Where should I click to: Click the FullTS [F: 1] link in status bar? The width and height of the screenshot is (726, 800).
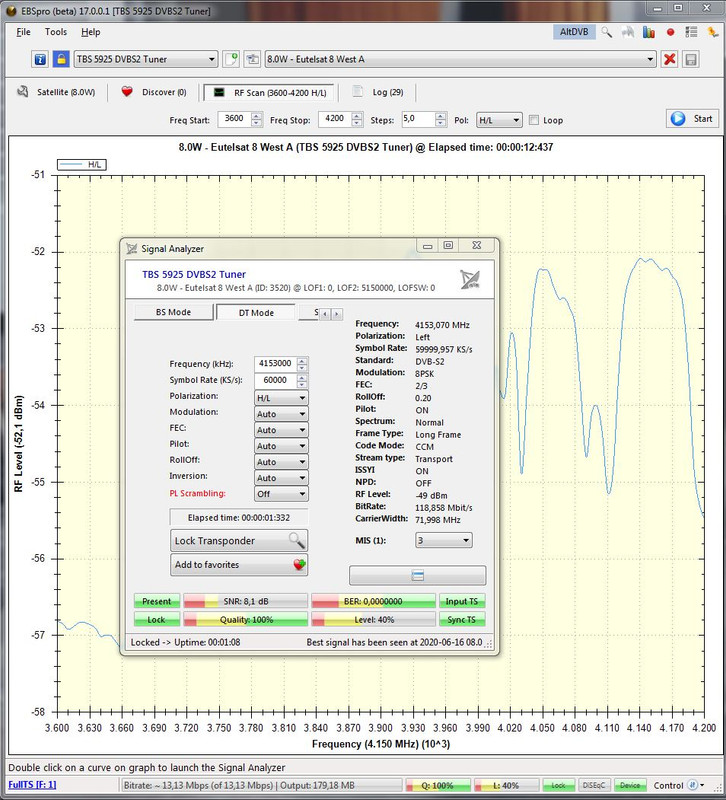32,785
